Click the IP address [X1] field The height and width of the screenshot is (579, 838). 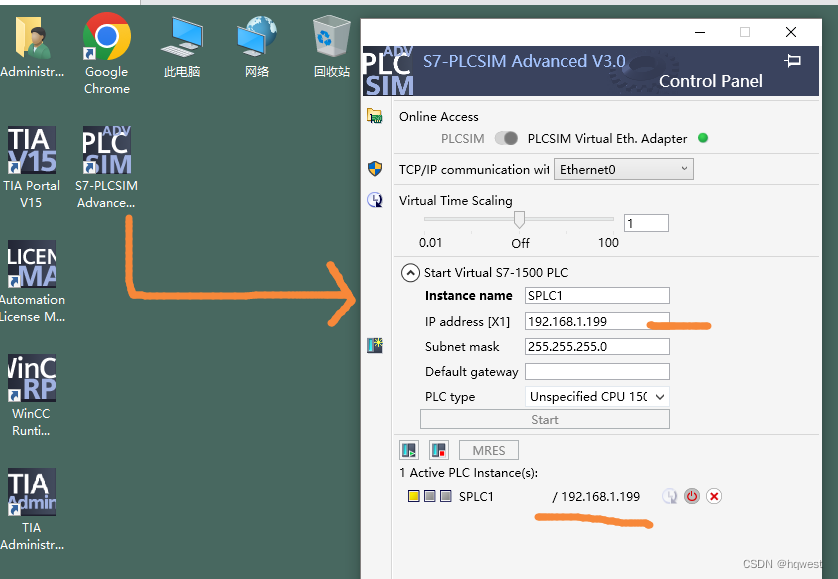(597, 321)
